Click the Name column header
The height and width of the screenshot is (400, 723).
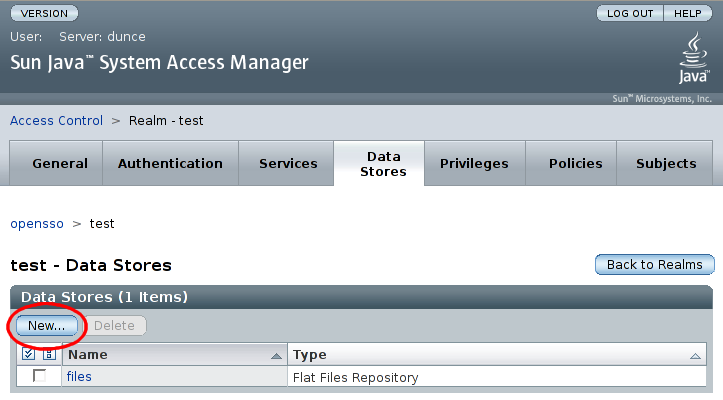click(174, 354)
